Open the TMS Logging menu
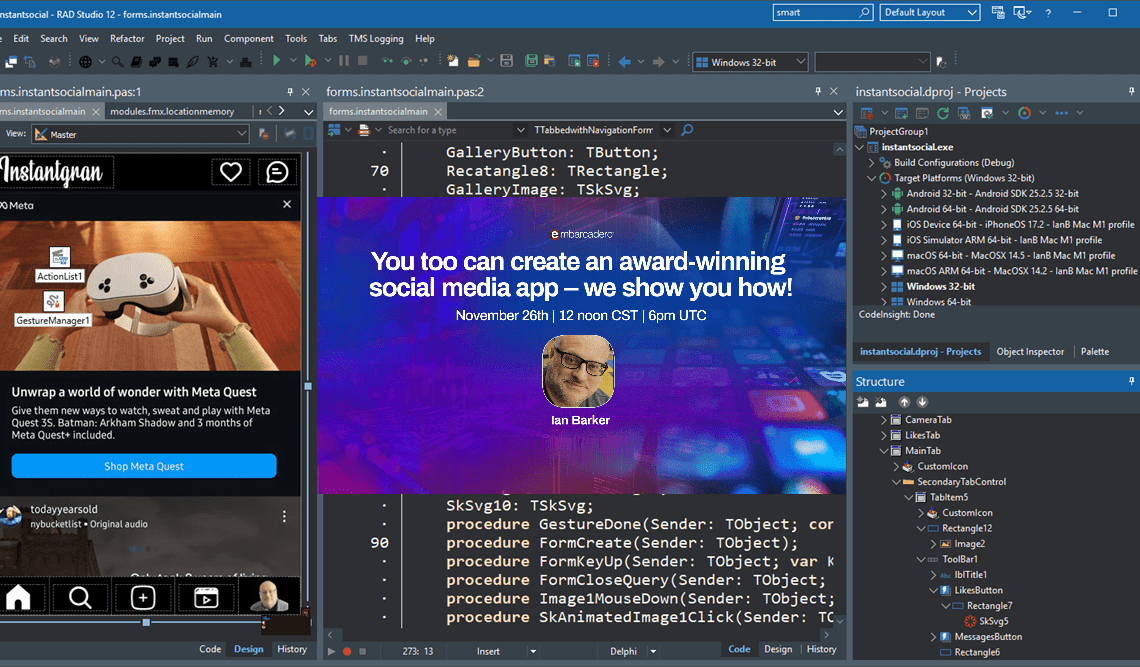Viewport: 1140px width, 667px height. click(x=376, y=39)
